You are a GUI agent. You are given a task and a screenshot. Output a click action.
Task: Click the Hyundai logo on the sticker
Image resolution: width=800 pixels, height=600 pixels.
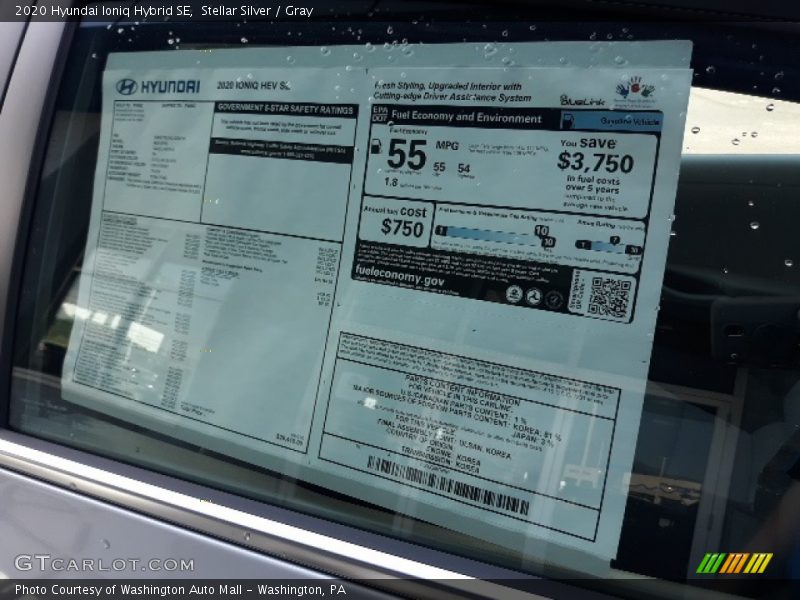point(128,85)
